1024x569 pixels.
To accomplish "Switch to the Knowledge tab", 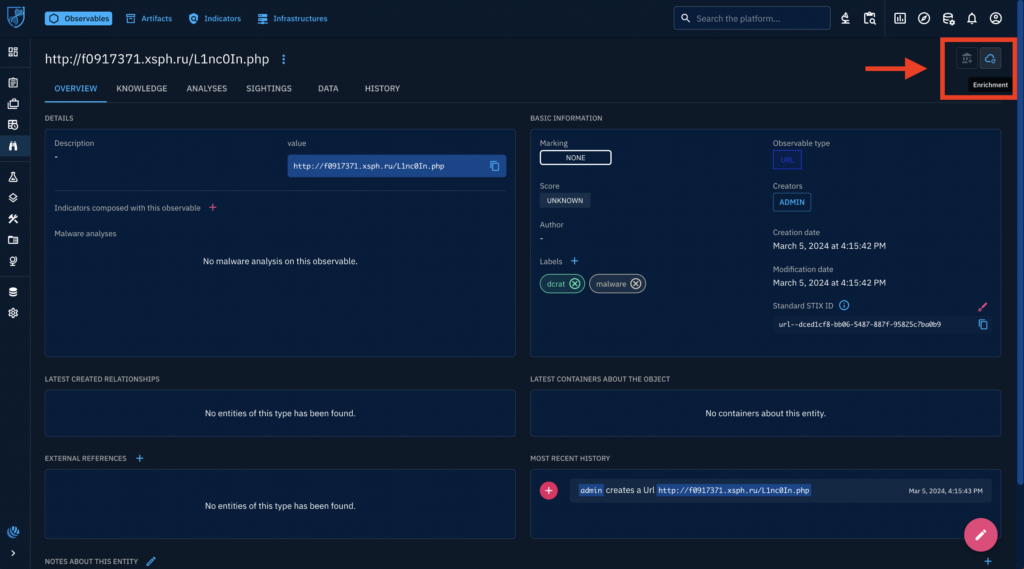I will (x=141, y=89).
